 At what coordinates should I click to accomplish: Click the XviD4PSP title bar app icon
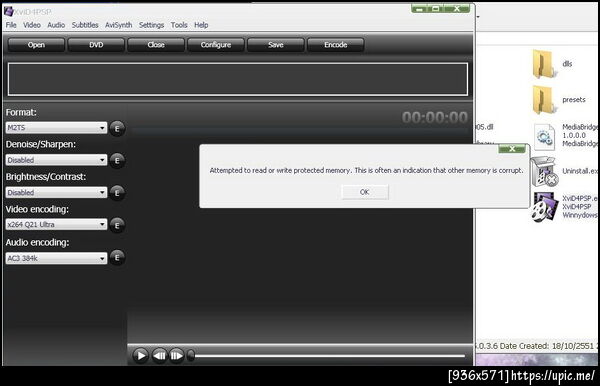[8, 11]
